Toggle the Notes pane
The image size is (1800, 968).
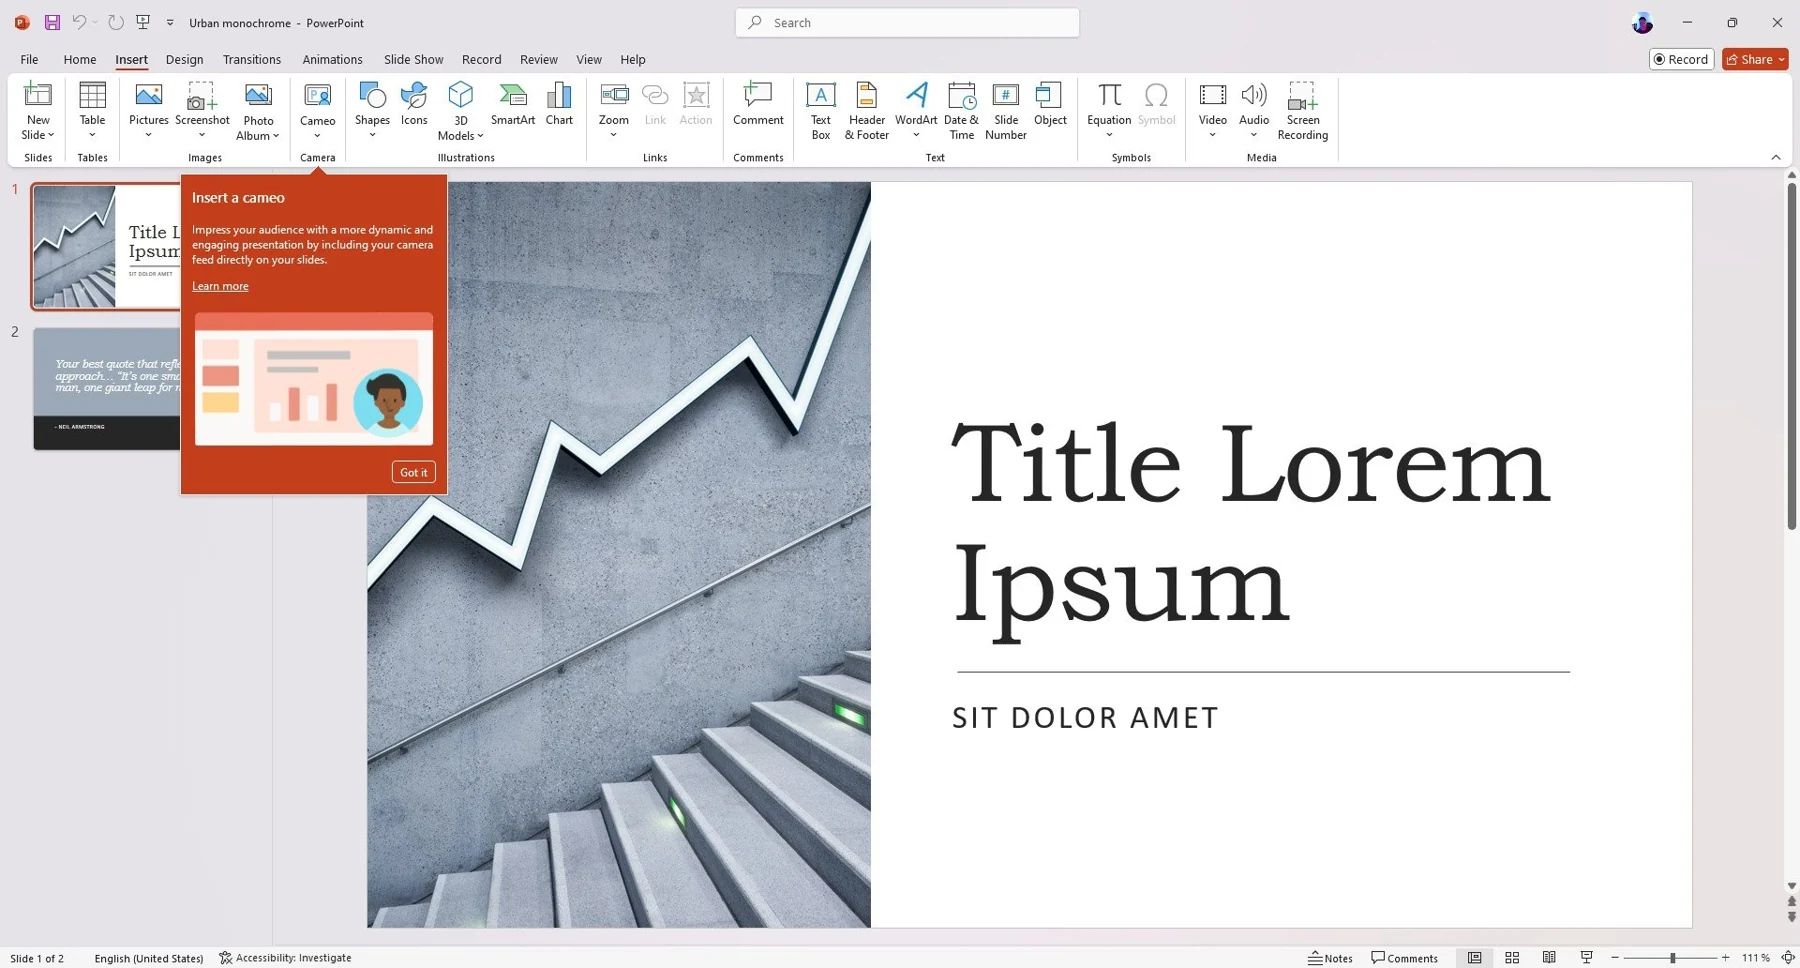coord(1330,958)
